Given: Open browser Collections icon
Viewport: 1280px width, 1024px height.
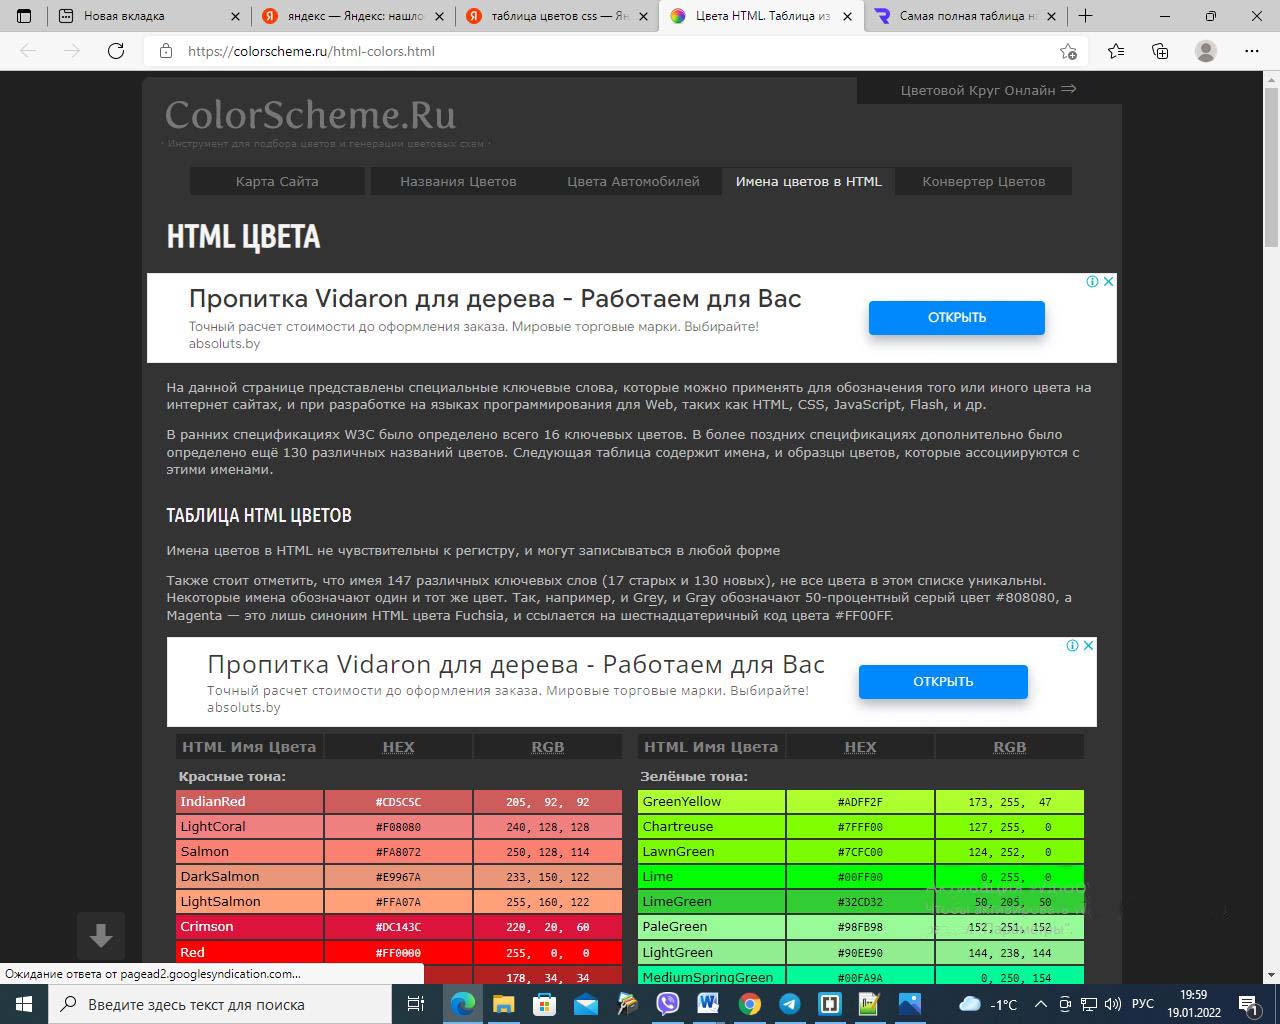Looking at the screenshot, I should (x=1160, y=51).
